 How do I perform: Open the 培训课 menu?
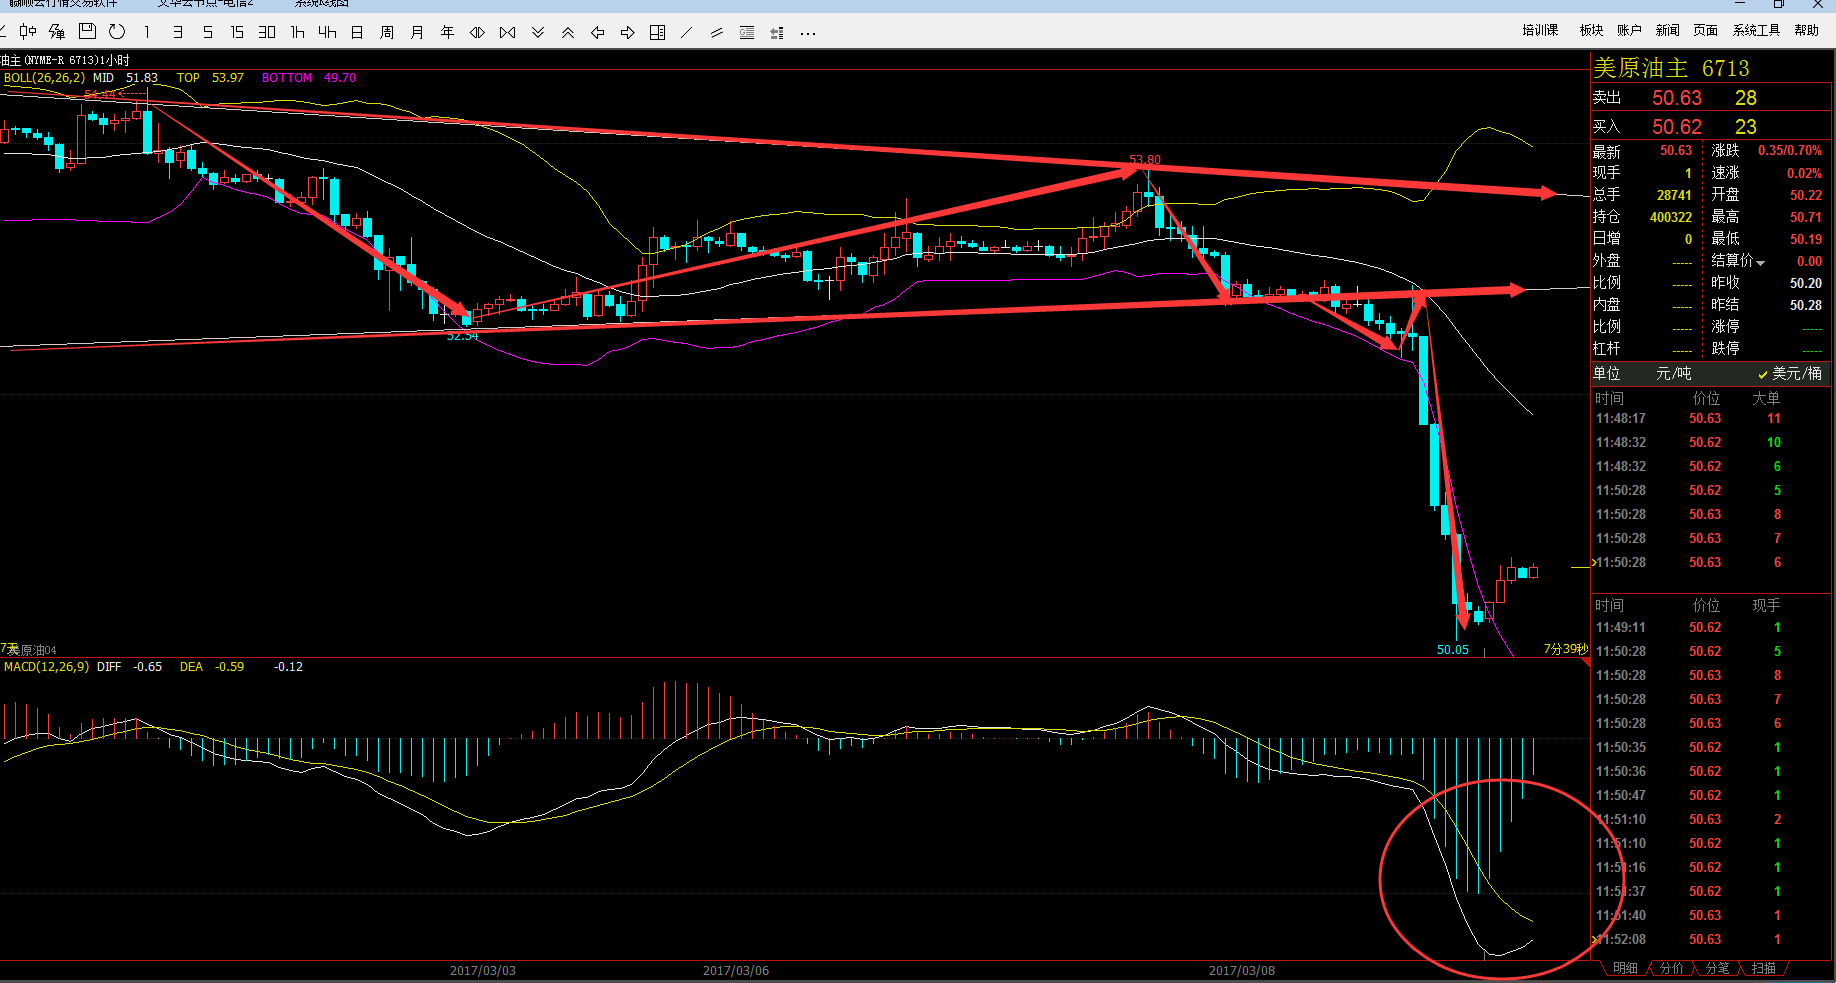tap(1540, 30)
